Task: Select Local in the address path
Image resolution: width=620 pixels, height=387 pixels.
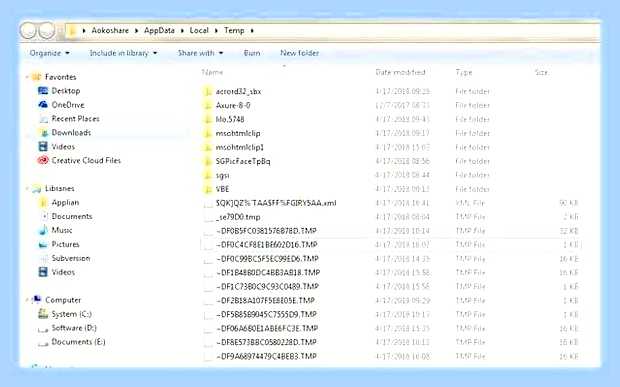Action: coord(199,30)
